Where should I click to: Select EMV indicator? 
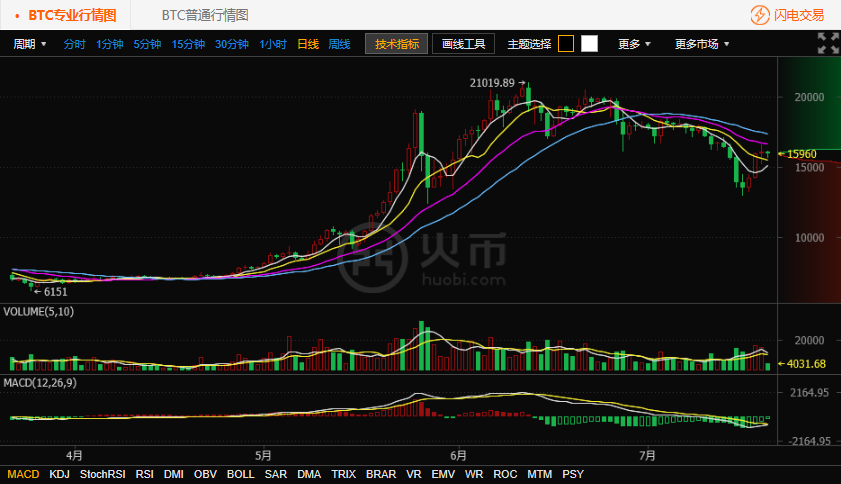tap(443, 474)
